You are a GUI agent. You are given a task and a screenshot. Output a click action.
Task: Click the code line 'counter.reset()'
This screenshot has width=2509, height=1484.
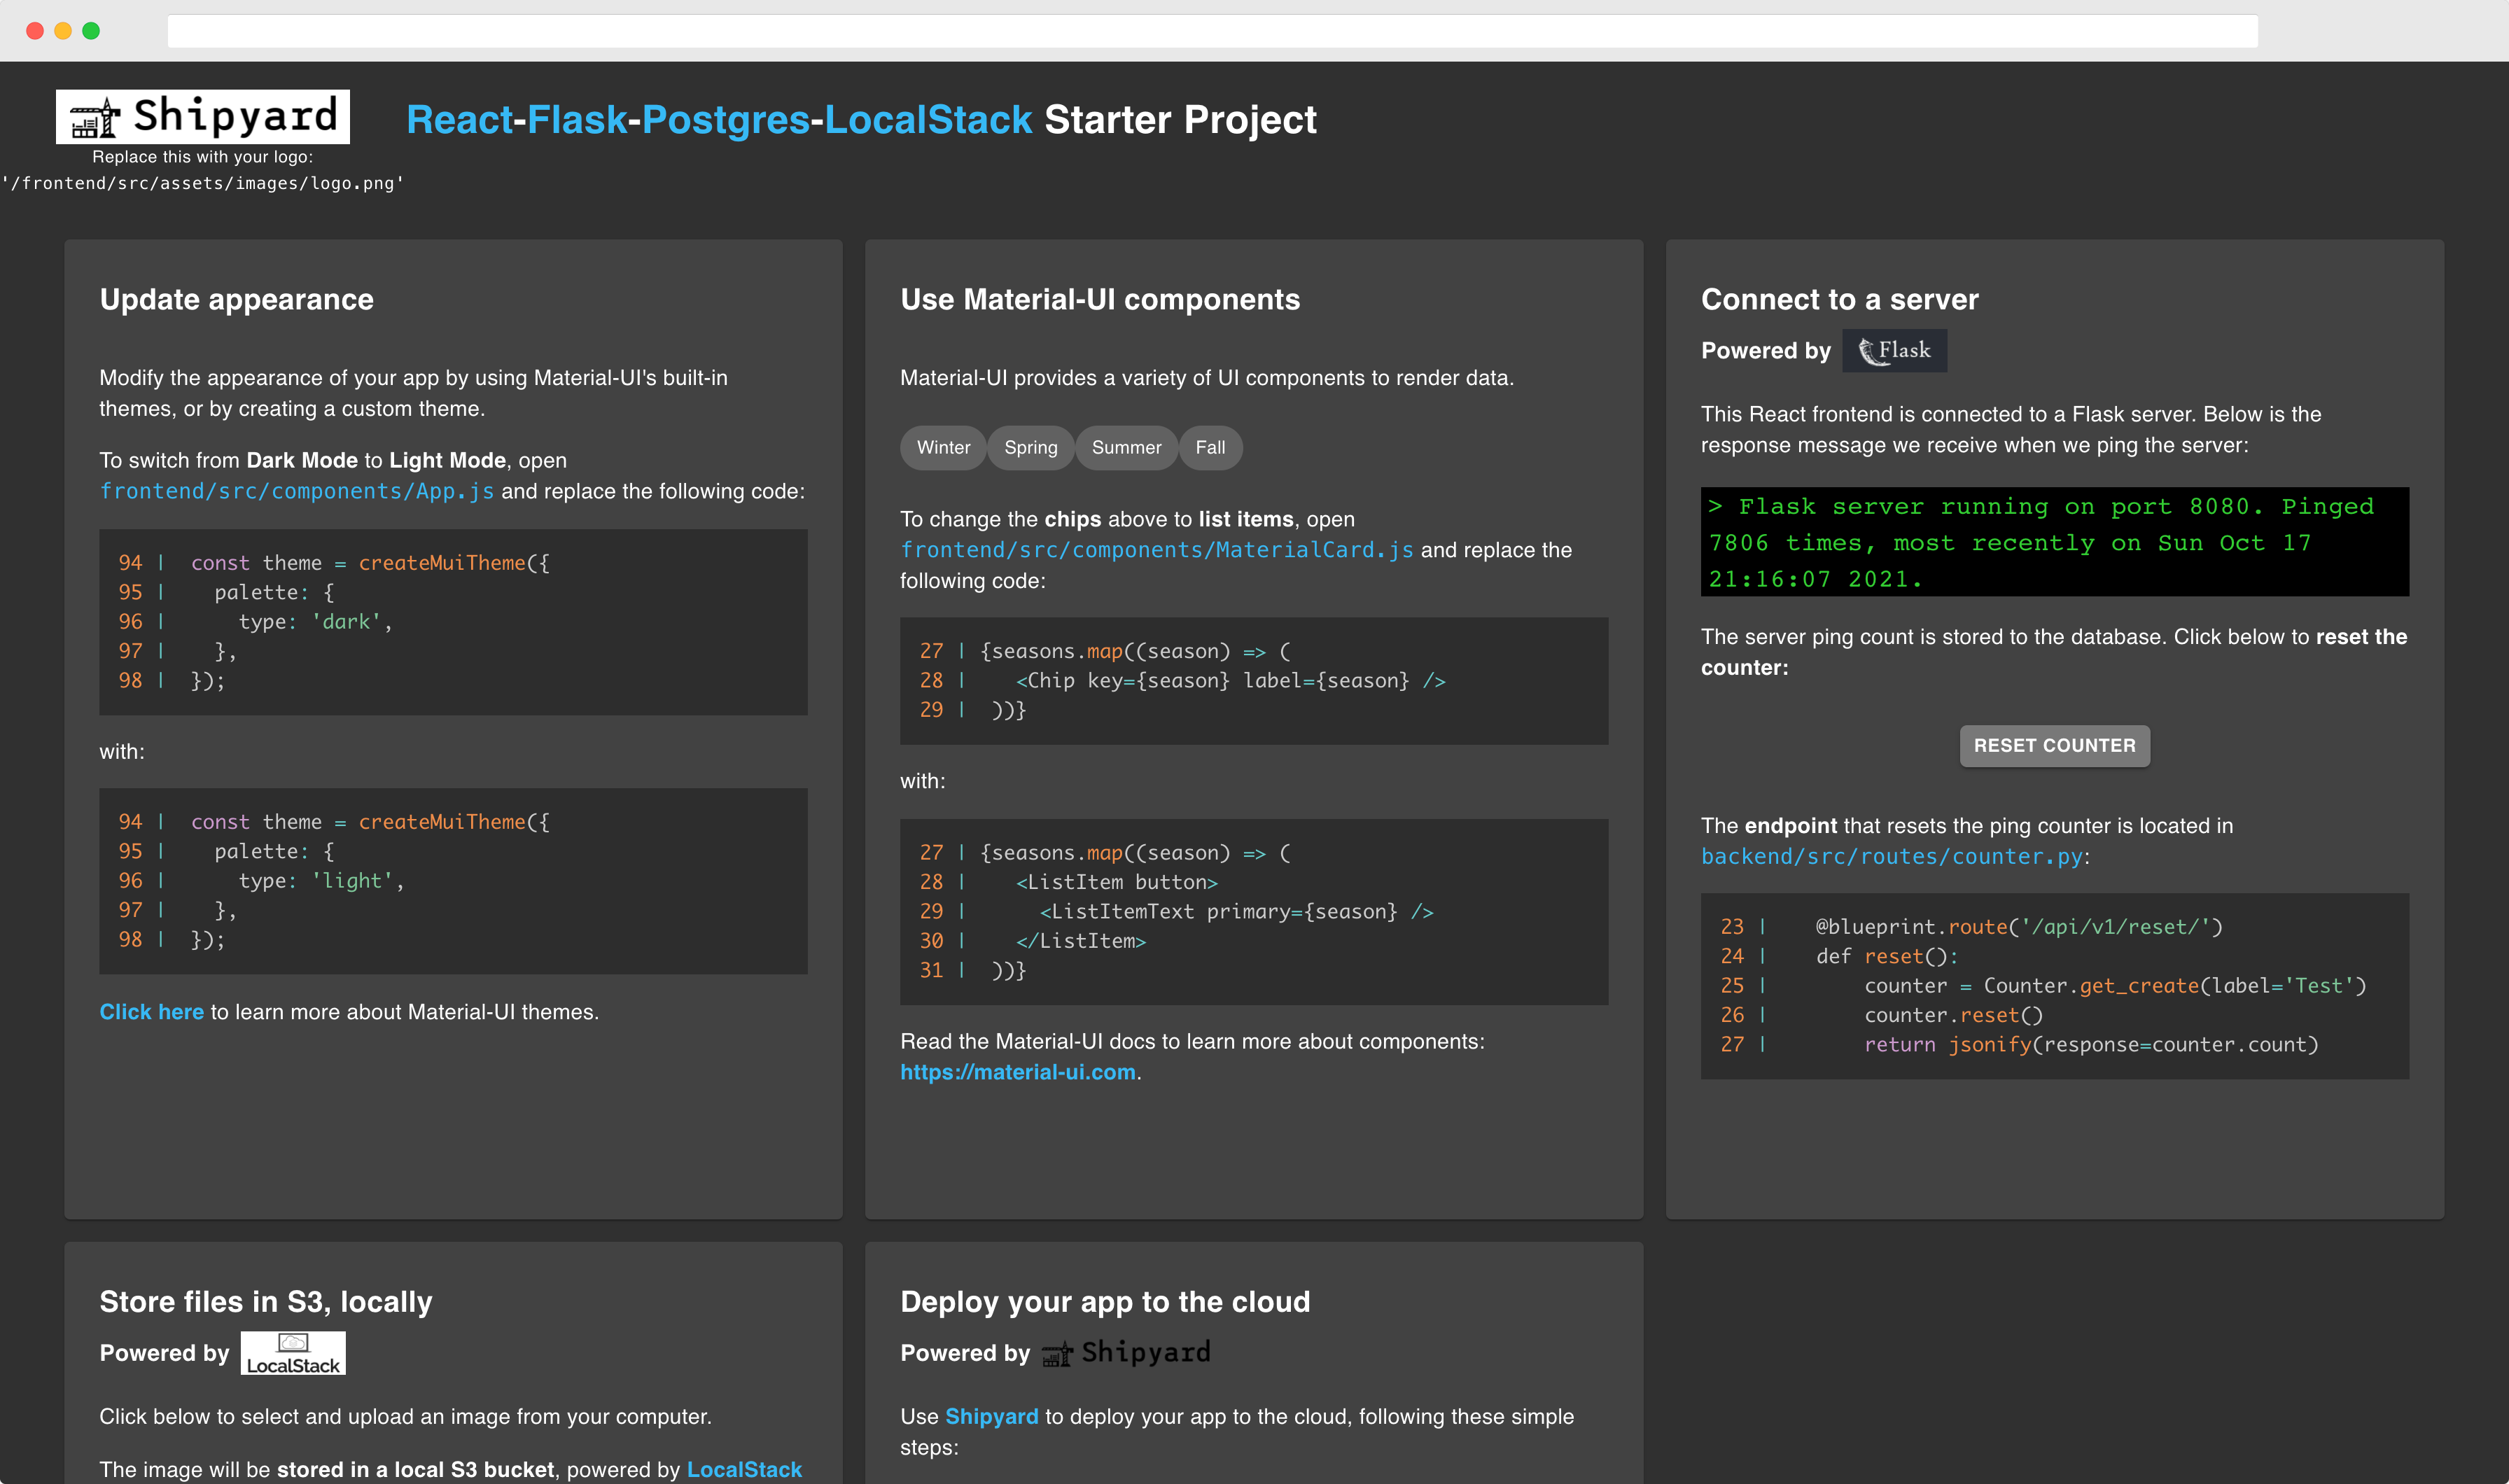pos(1954,1015)
